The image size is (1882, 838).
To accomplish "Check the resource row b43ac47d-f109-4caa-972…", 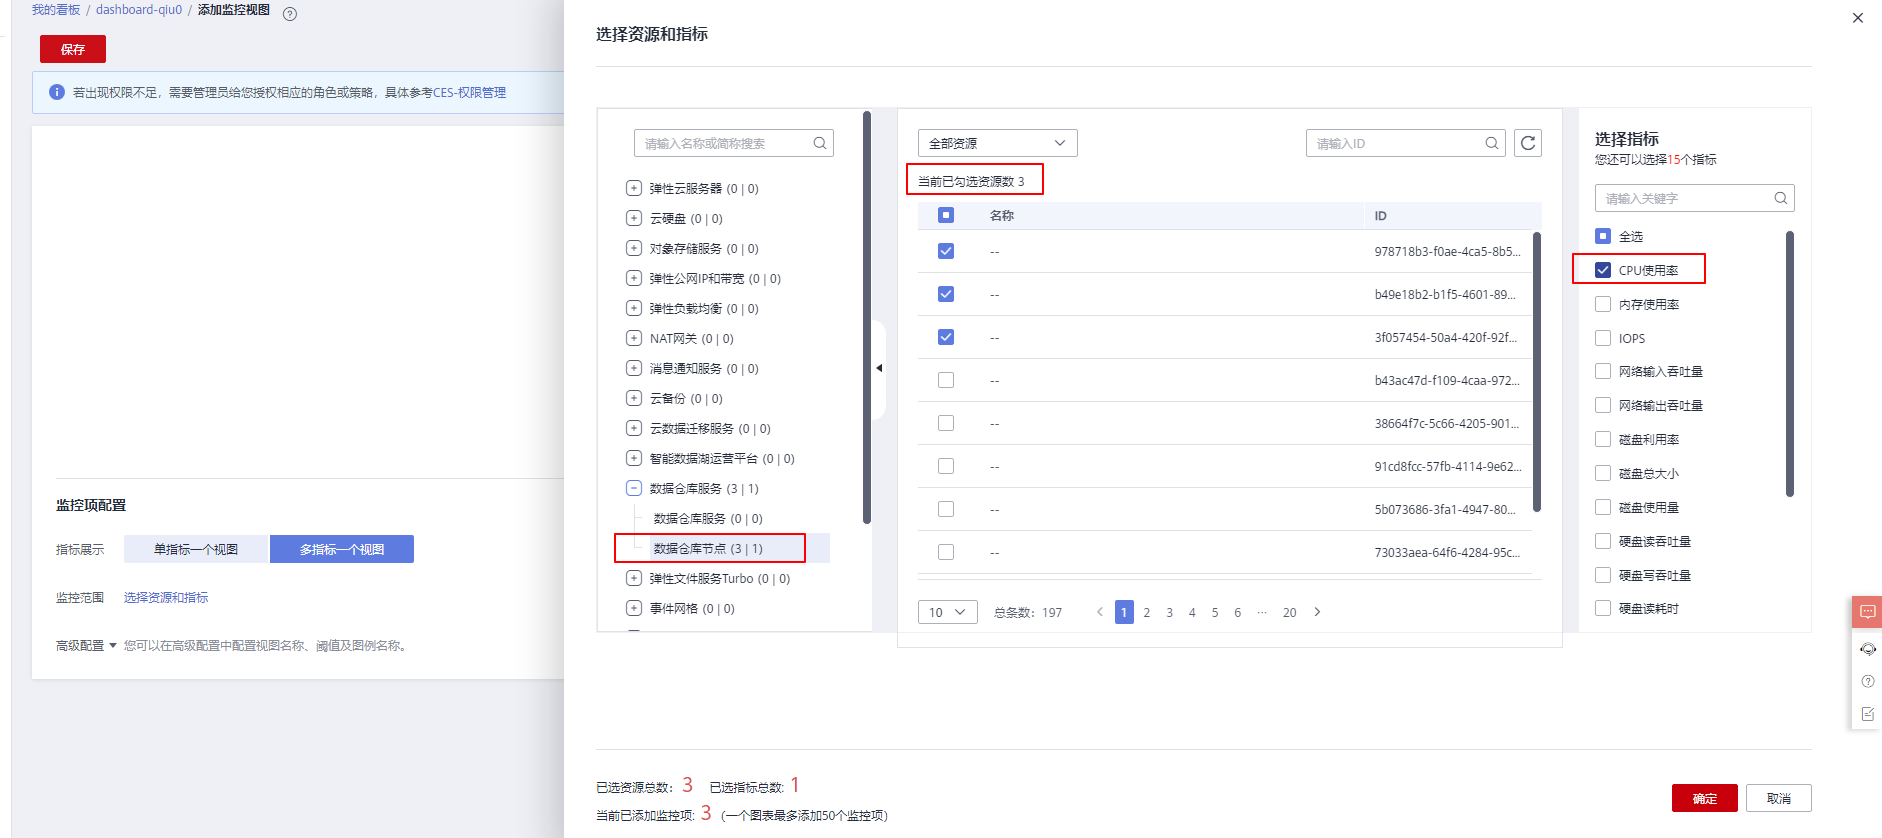I will pyautogui.click(x=946, y=380).
